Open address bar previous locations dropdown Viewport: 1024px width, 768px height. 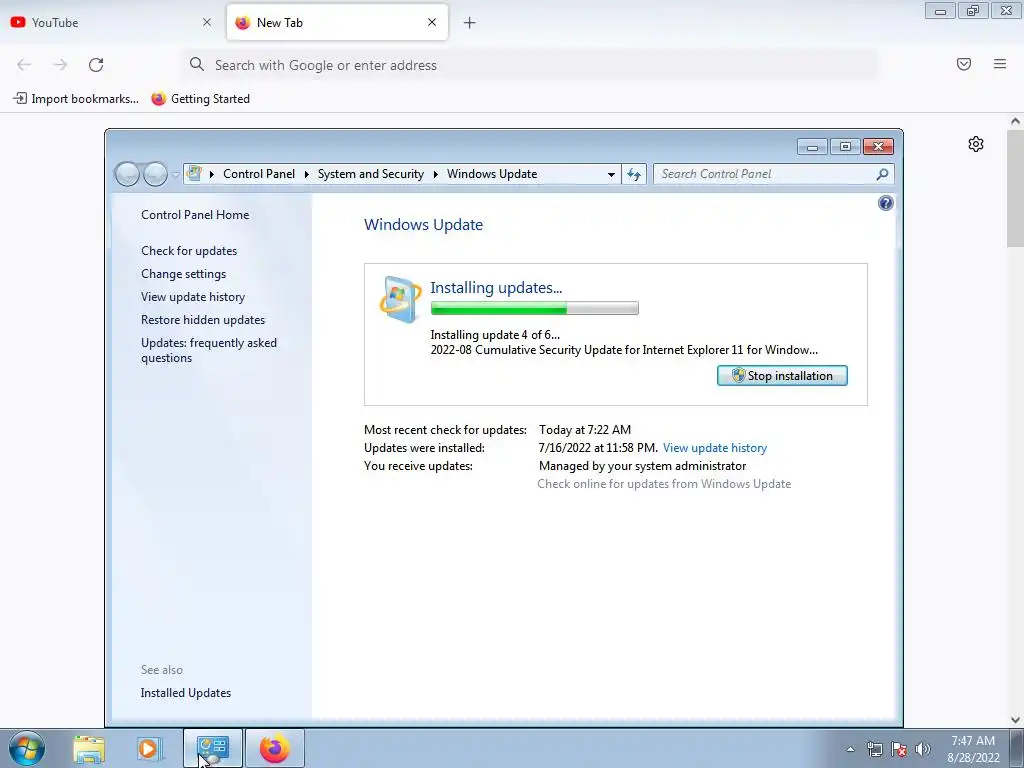coord(611,174)
